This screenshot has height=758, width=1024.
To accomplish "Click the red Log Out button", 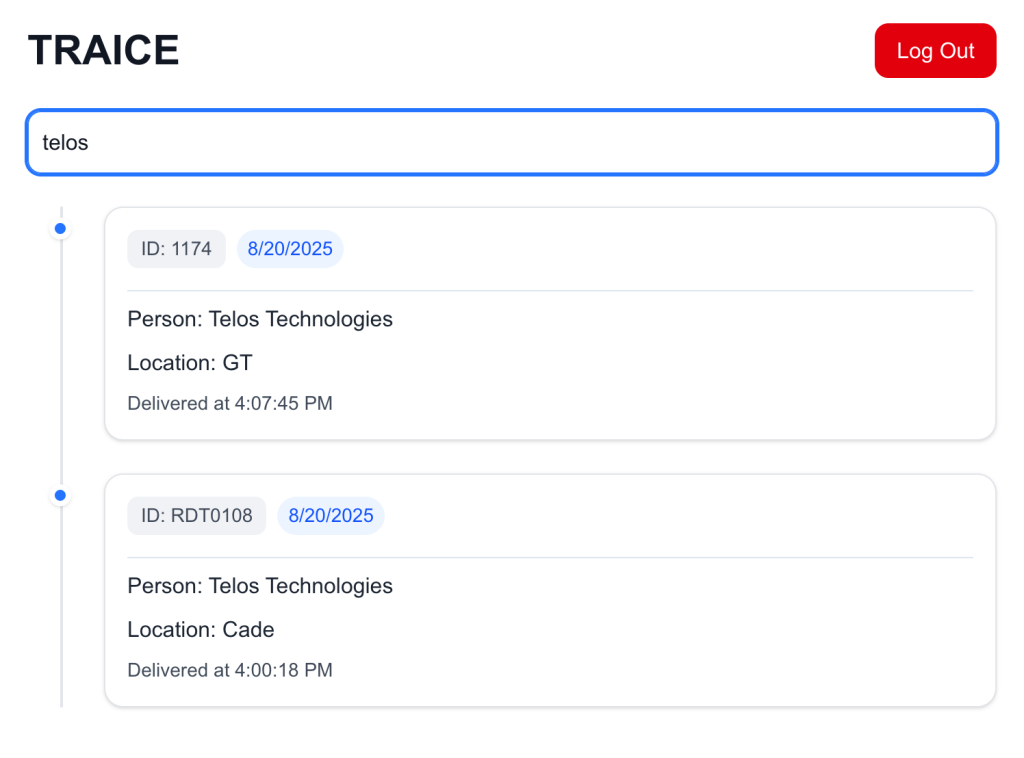I will pyautogui.click(x=935, y=51).
